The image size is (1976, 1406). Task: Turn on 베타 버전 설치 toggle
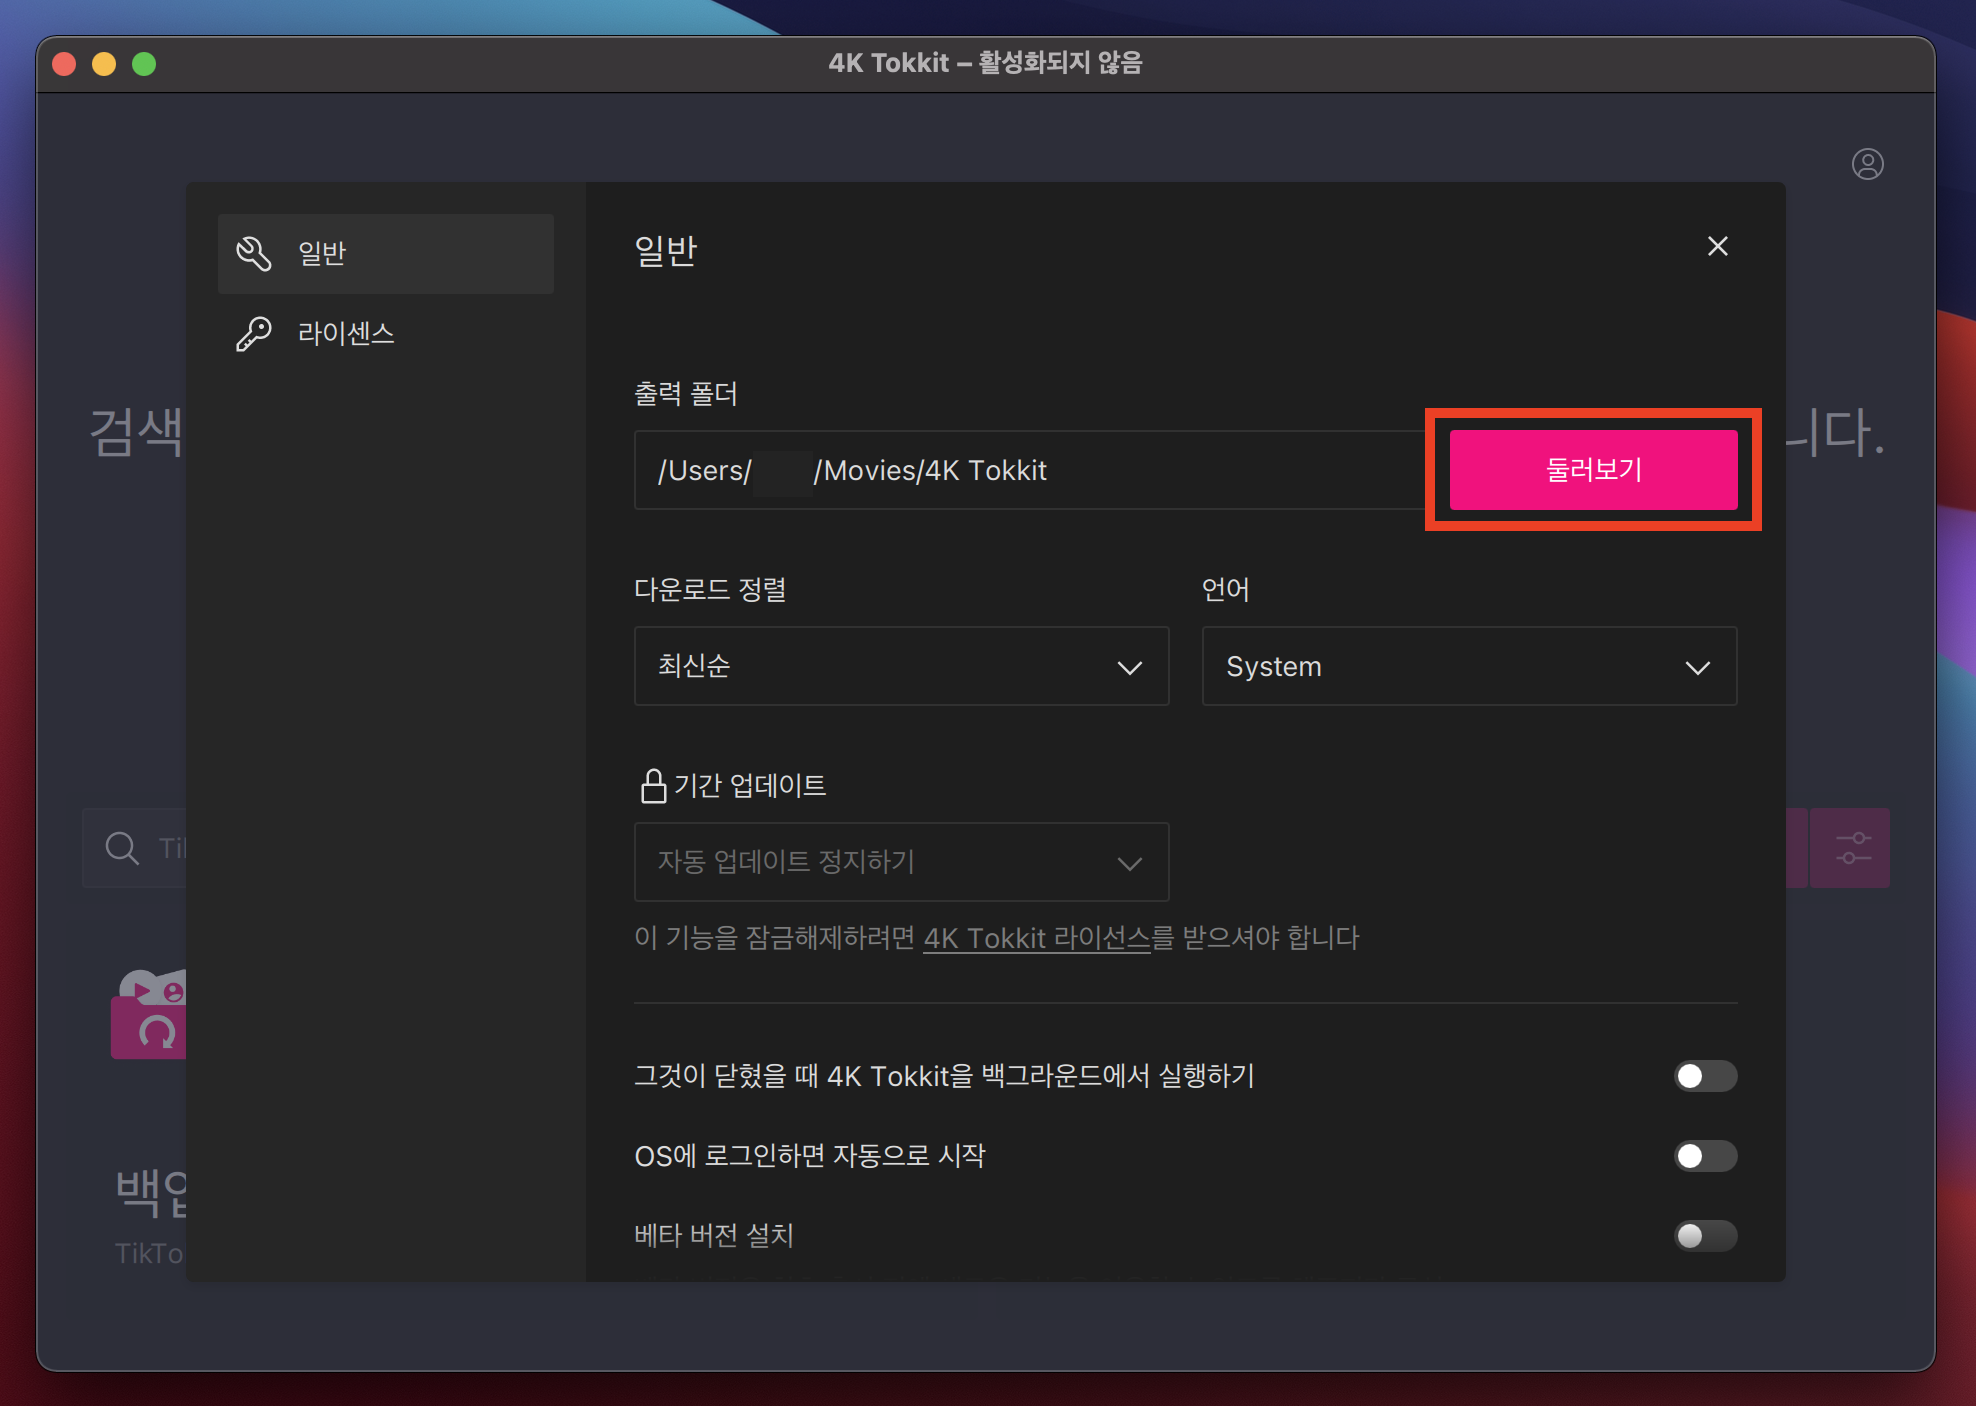(1705, 1236)
